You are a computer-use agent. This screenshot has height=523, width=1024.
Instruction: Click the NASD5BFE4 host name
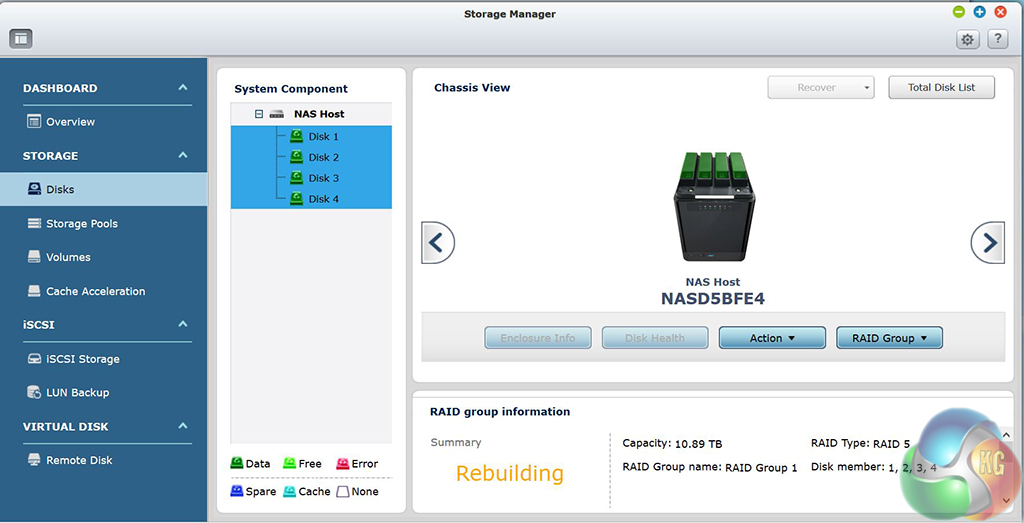pyautogui.click(x=713, y=298)
